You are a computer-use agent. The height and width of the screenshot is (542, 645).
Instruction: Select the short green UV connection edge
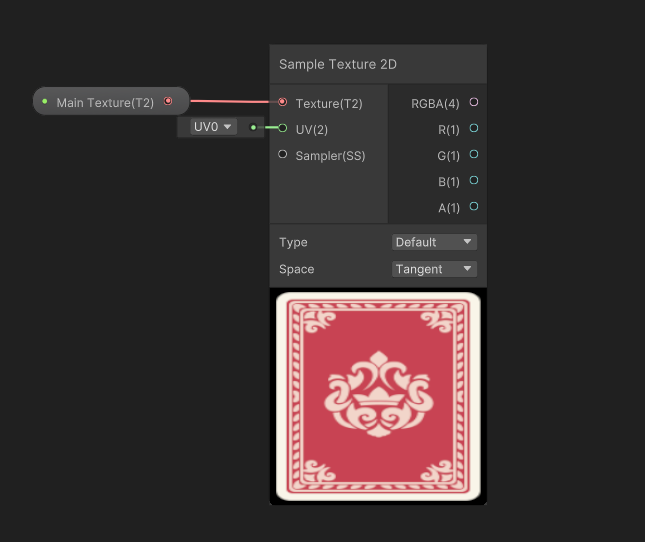(x=268, y=128)
